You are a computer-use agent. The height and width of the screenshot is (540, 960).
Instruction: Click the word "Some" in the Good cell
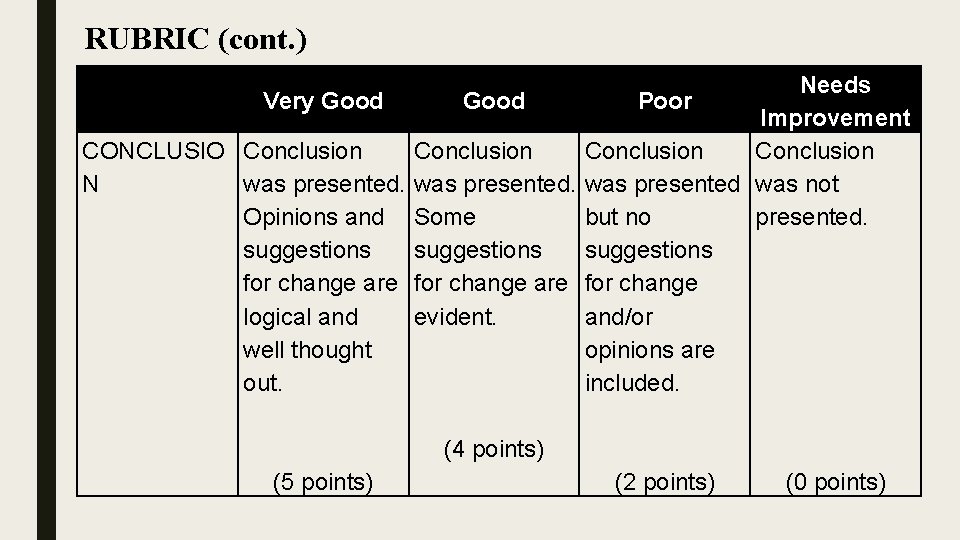coord(445,217)
